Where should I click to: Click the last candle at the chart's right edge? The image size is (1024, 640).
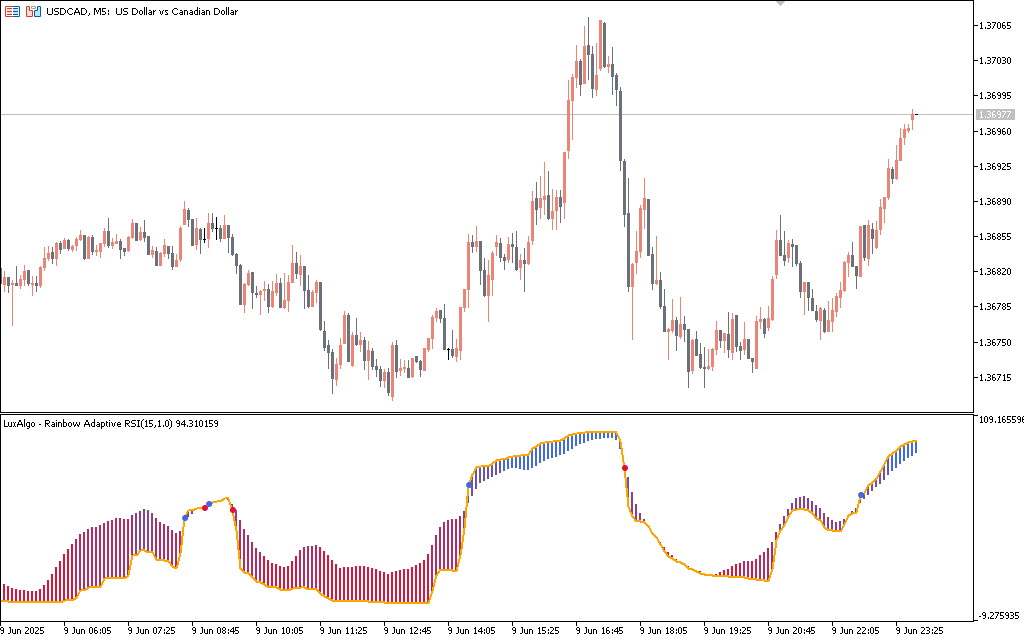(x=915, y=115)
